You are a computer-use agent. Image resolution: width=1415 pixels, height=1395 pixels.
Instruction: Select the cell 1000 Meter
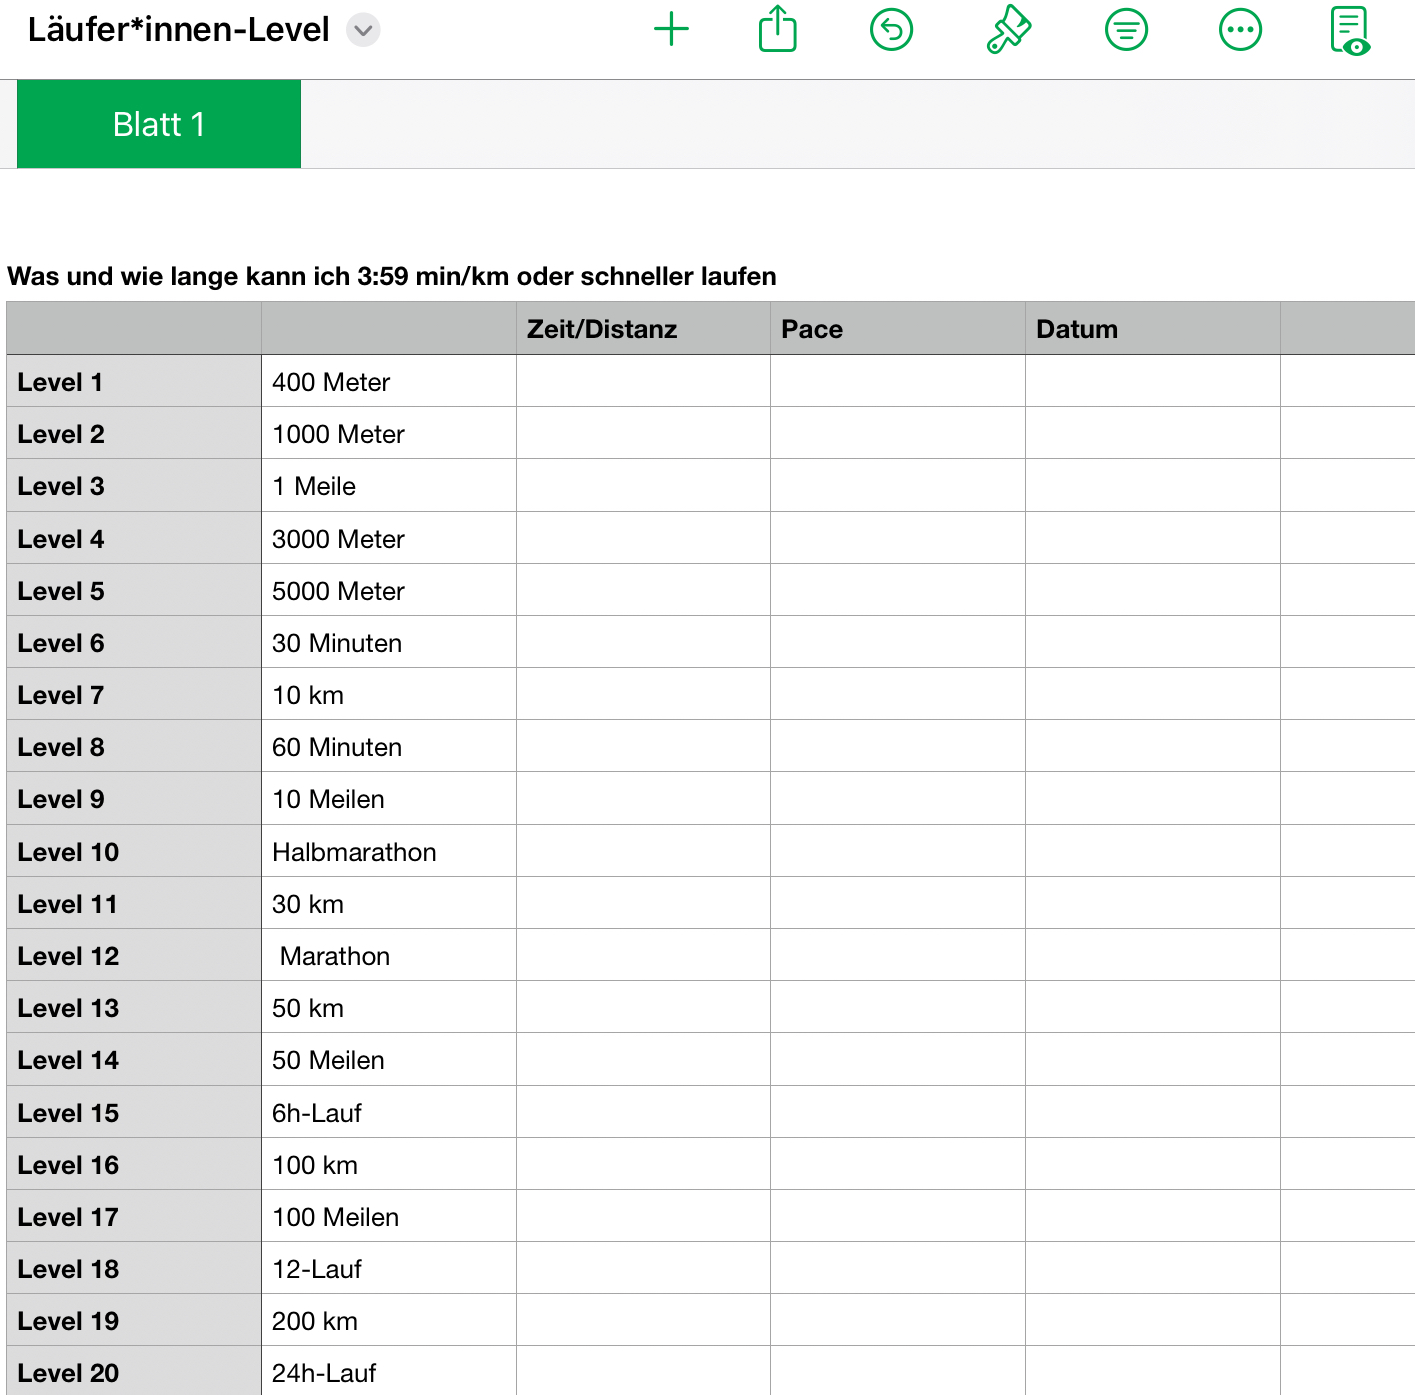[389, 433]
